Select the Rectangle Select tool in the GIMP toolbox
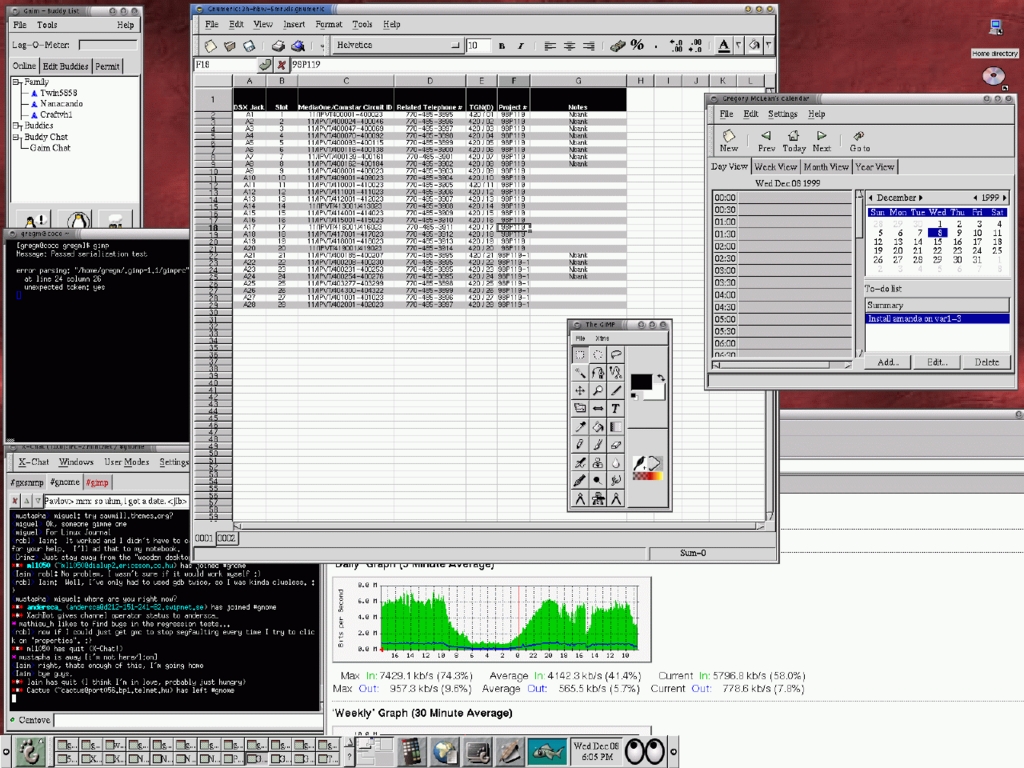The image size is (1024, 768). (579, 355)
